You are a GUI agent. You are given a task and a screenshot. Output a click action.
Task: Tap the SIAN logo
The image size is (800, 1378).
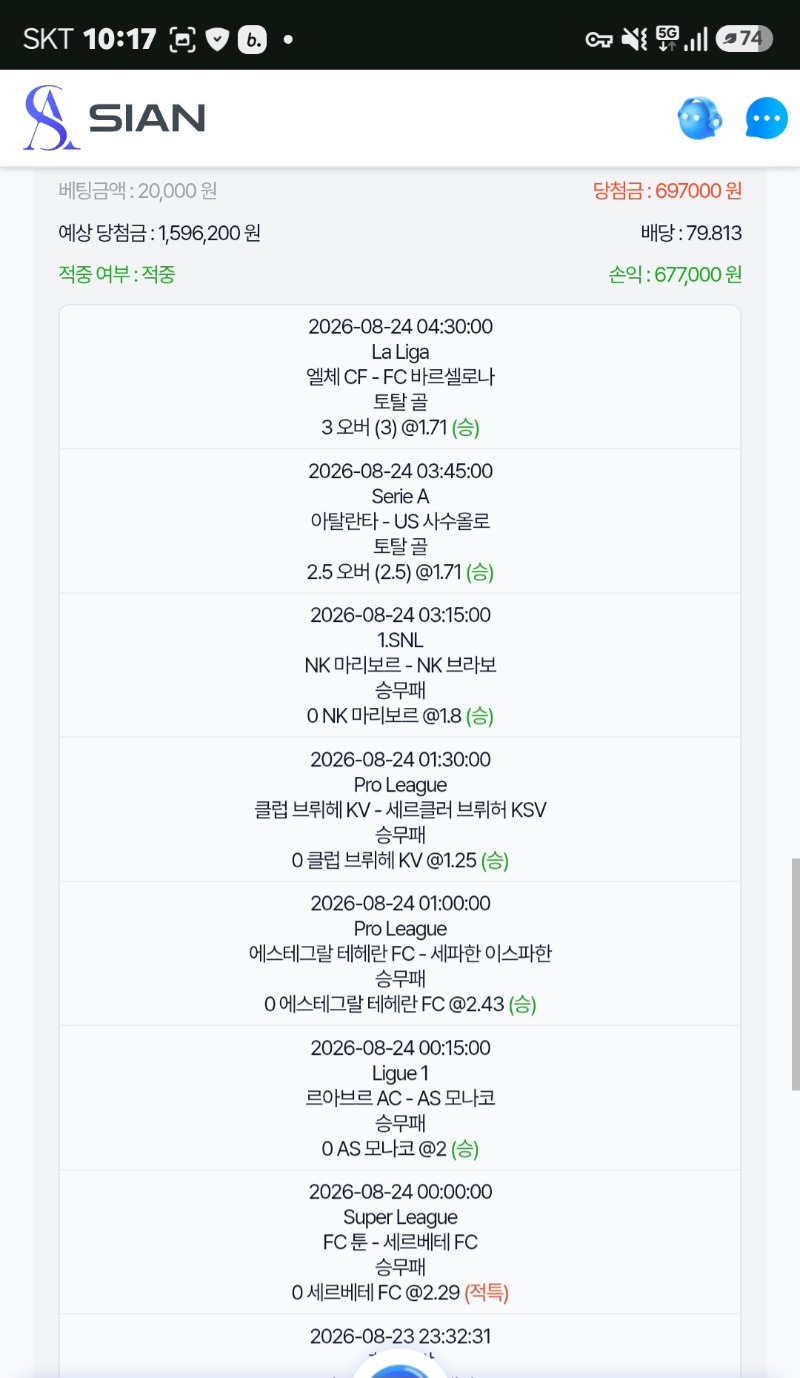pos(114,118)
